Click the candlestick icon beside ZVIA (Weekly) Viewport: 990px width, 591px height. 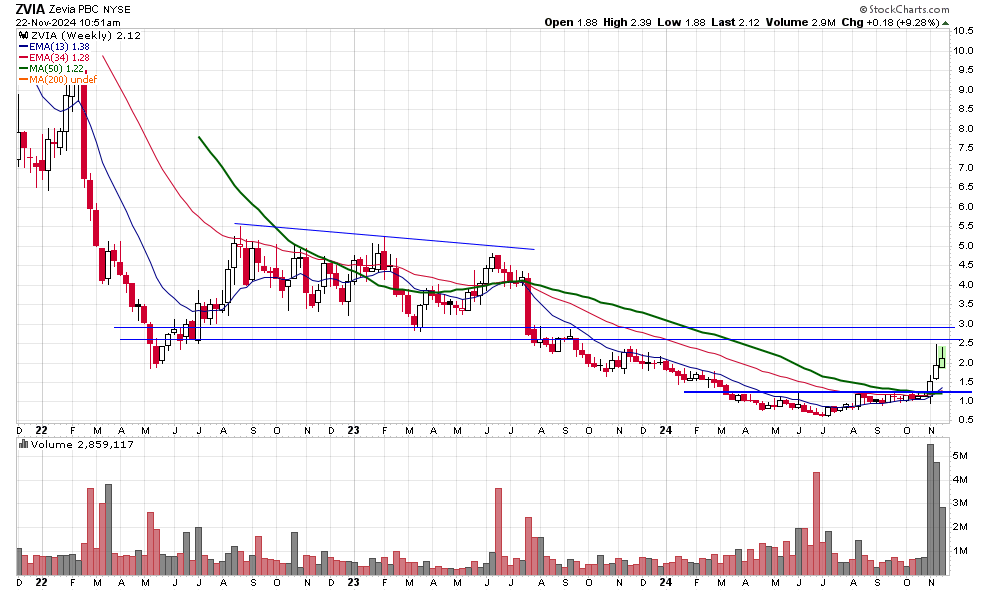(x=24, y=36)
